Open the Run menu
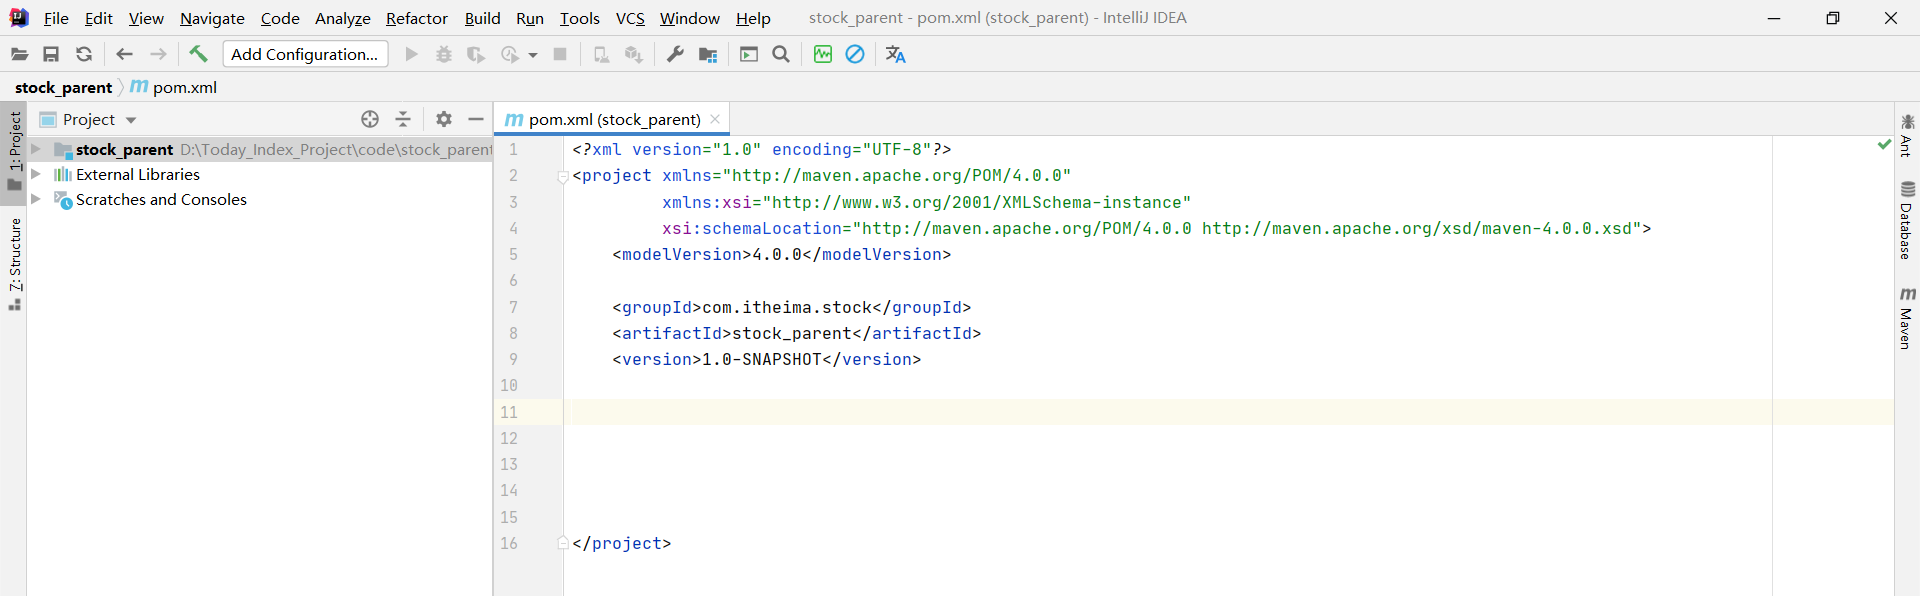This screenshot has width=1920, height=596. point(530,18)
